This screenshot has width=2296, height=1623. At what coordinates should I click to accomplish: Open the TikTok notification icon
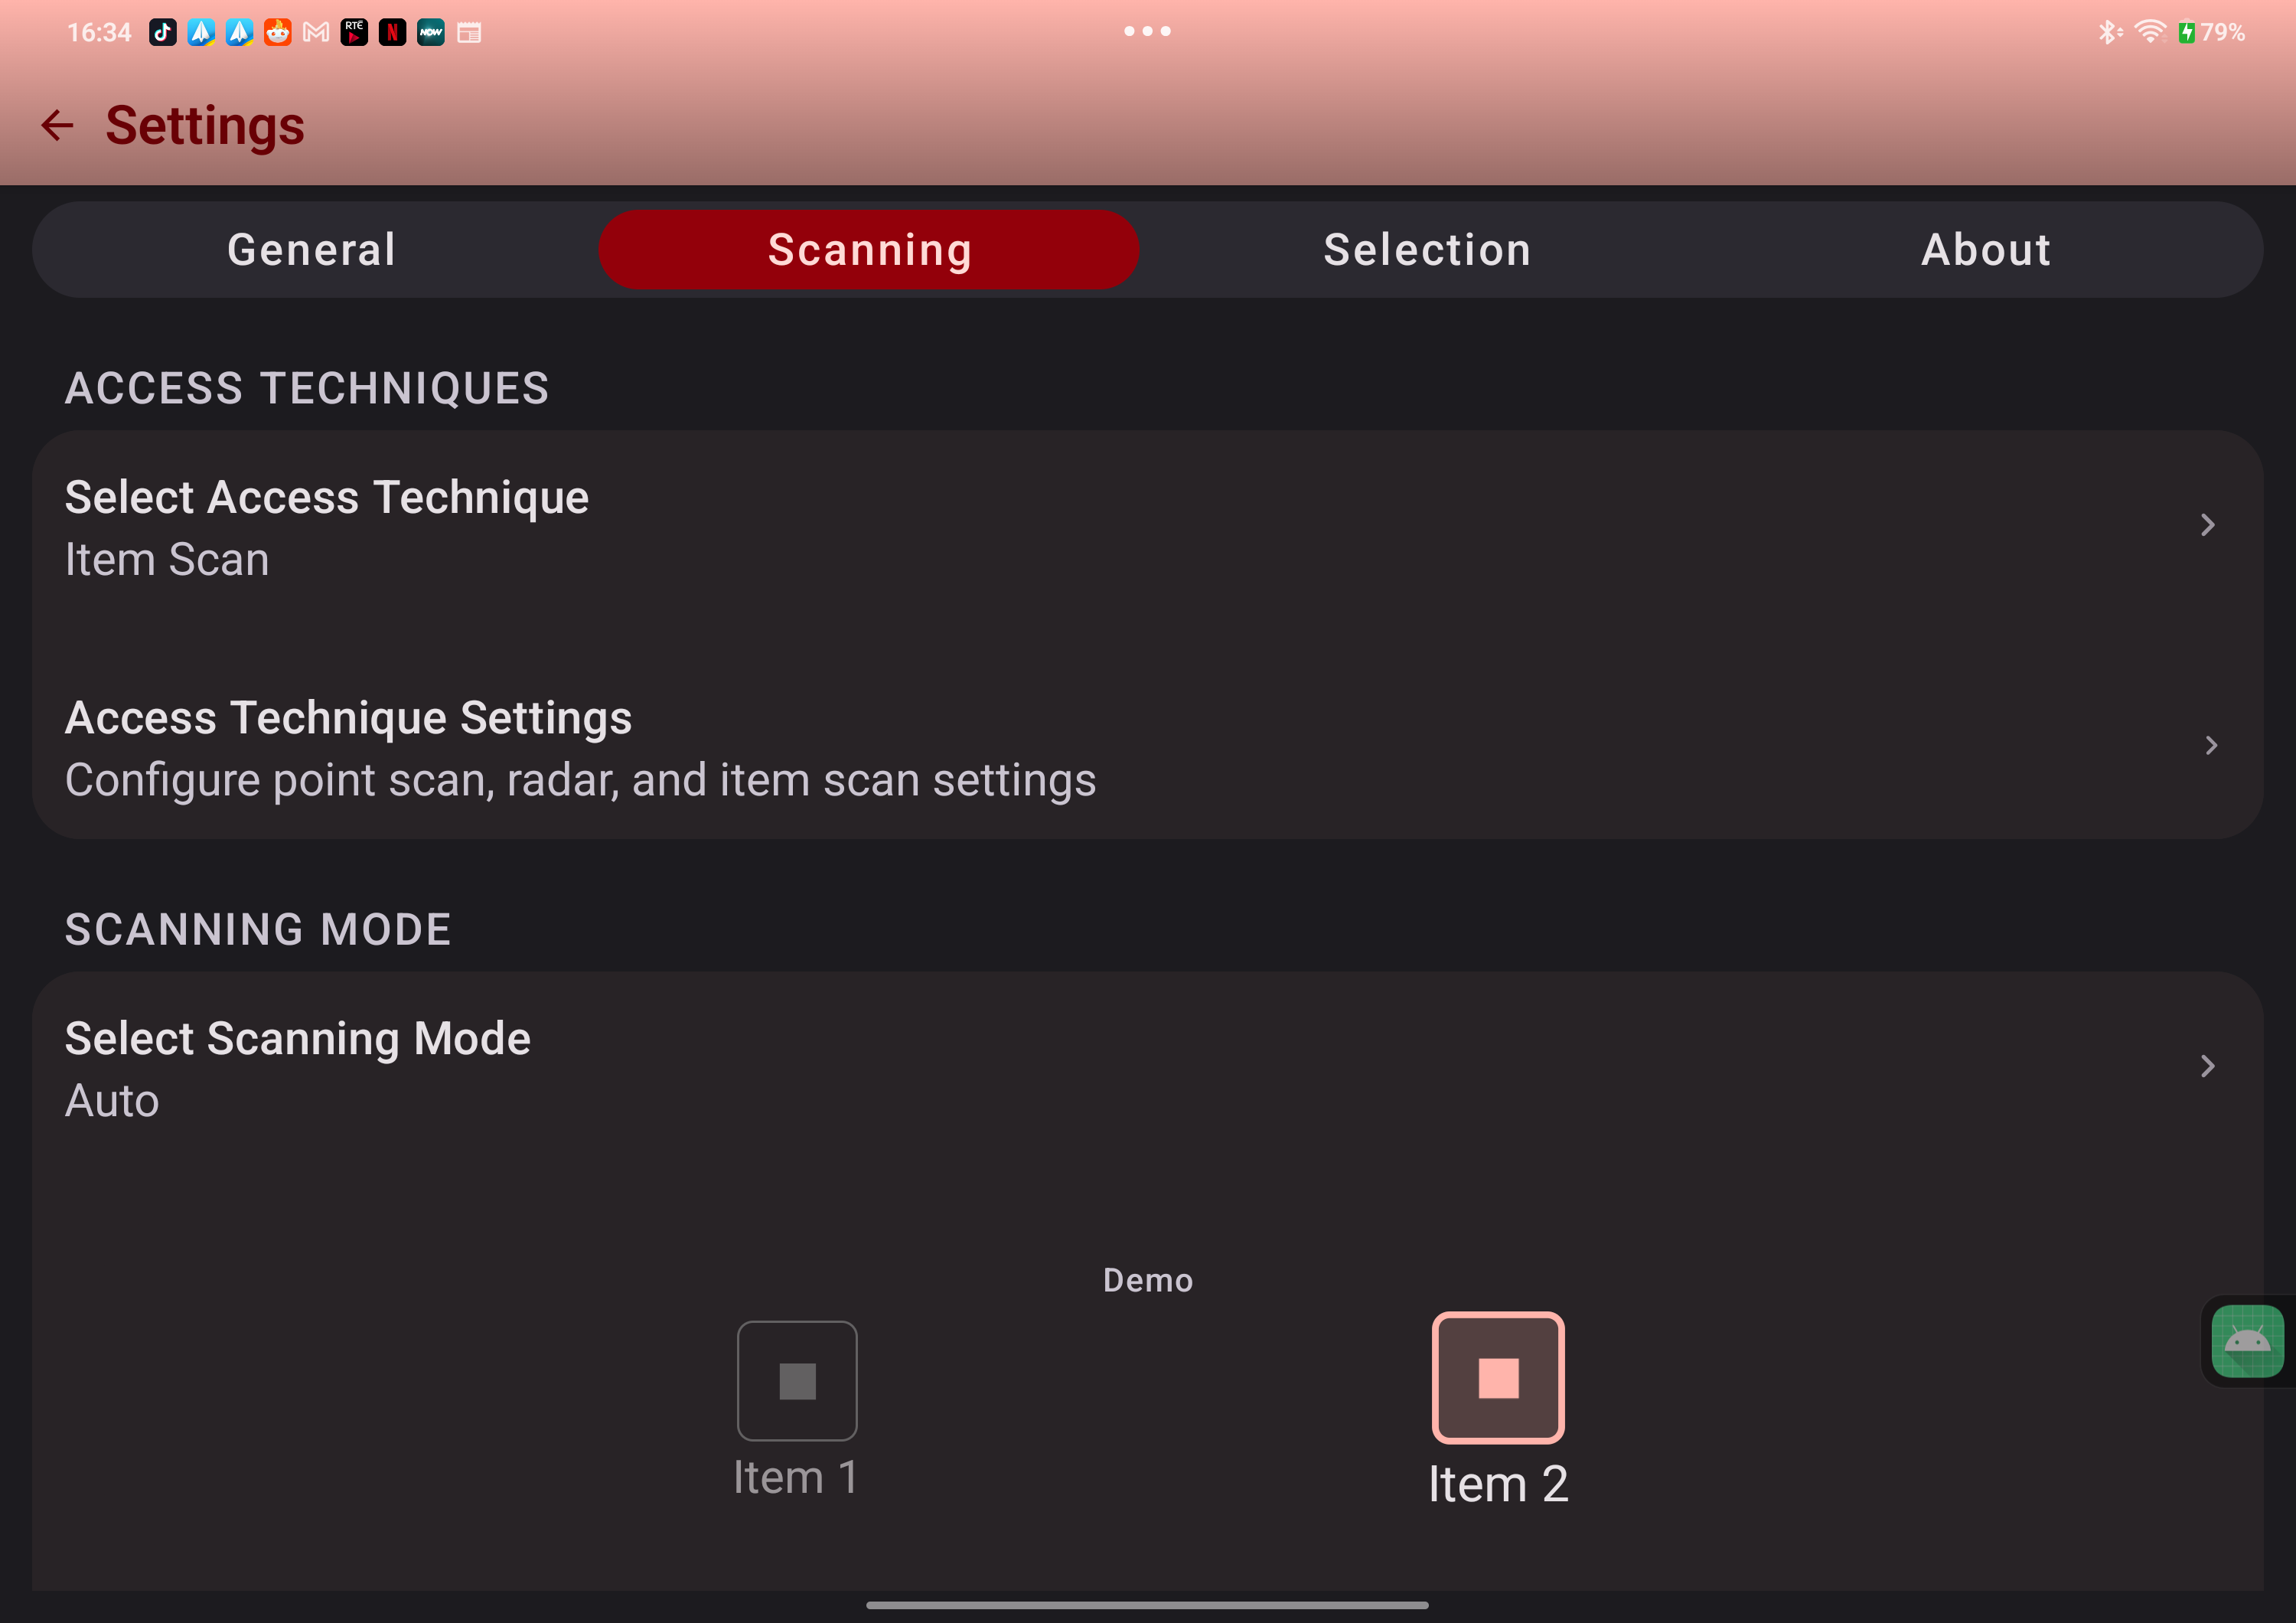tap(163, 33)
